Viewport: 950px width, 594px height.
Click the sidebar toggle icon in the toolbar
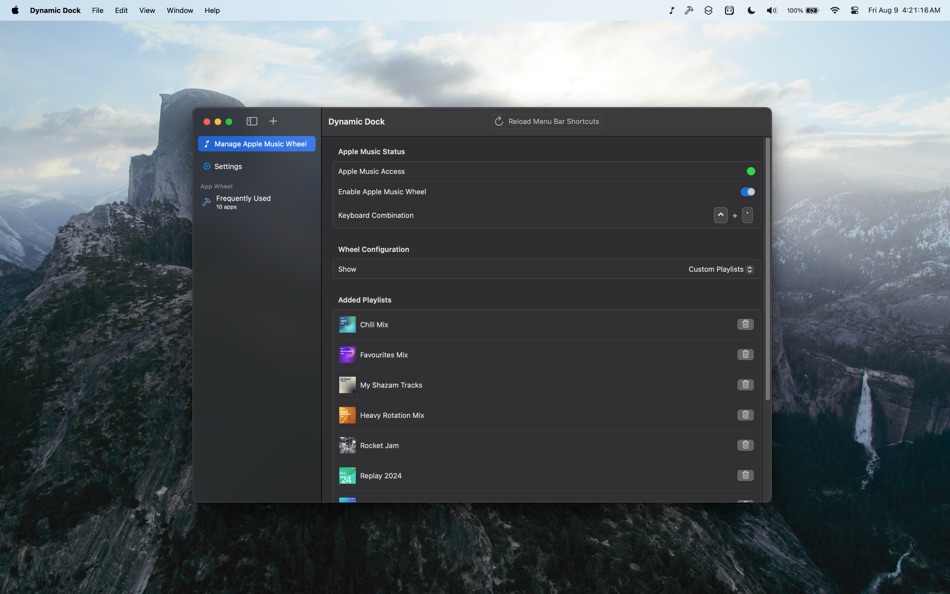tap(251, 121)
